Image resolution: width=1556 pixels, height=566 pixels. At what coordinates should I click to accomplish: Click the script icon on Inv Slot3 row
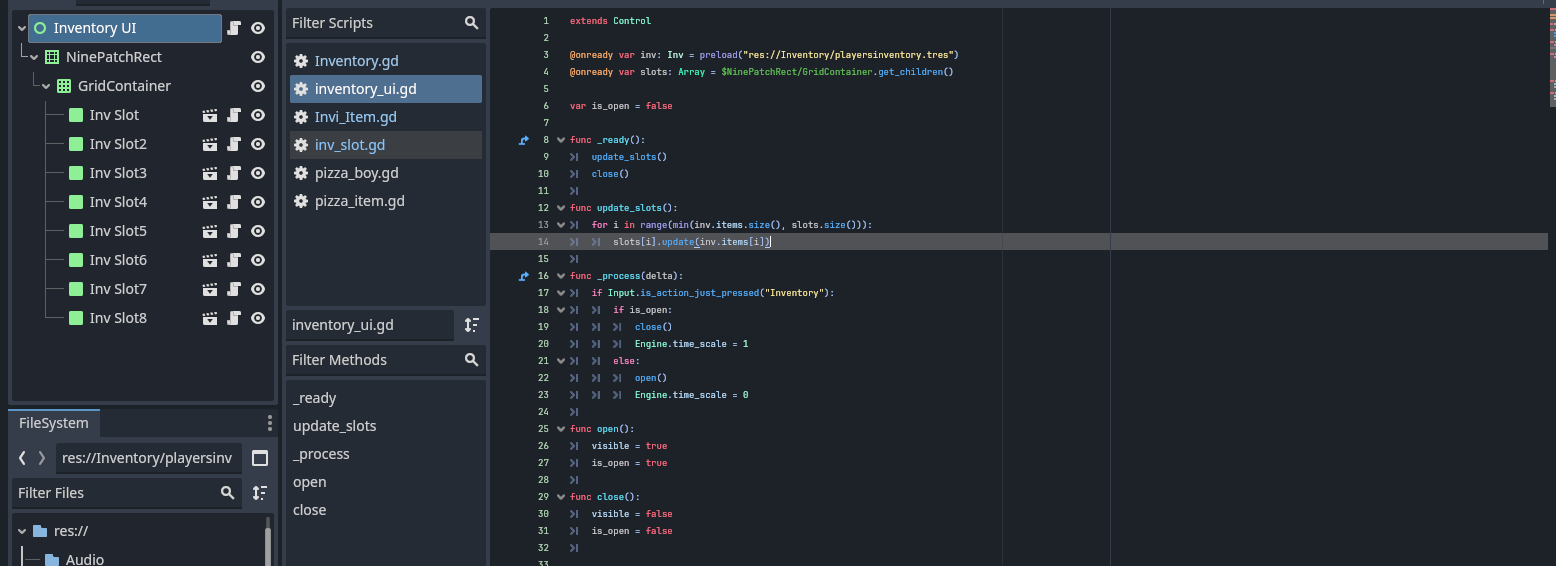point(234,173)
